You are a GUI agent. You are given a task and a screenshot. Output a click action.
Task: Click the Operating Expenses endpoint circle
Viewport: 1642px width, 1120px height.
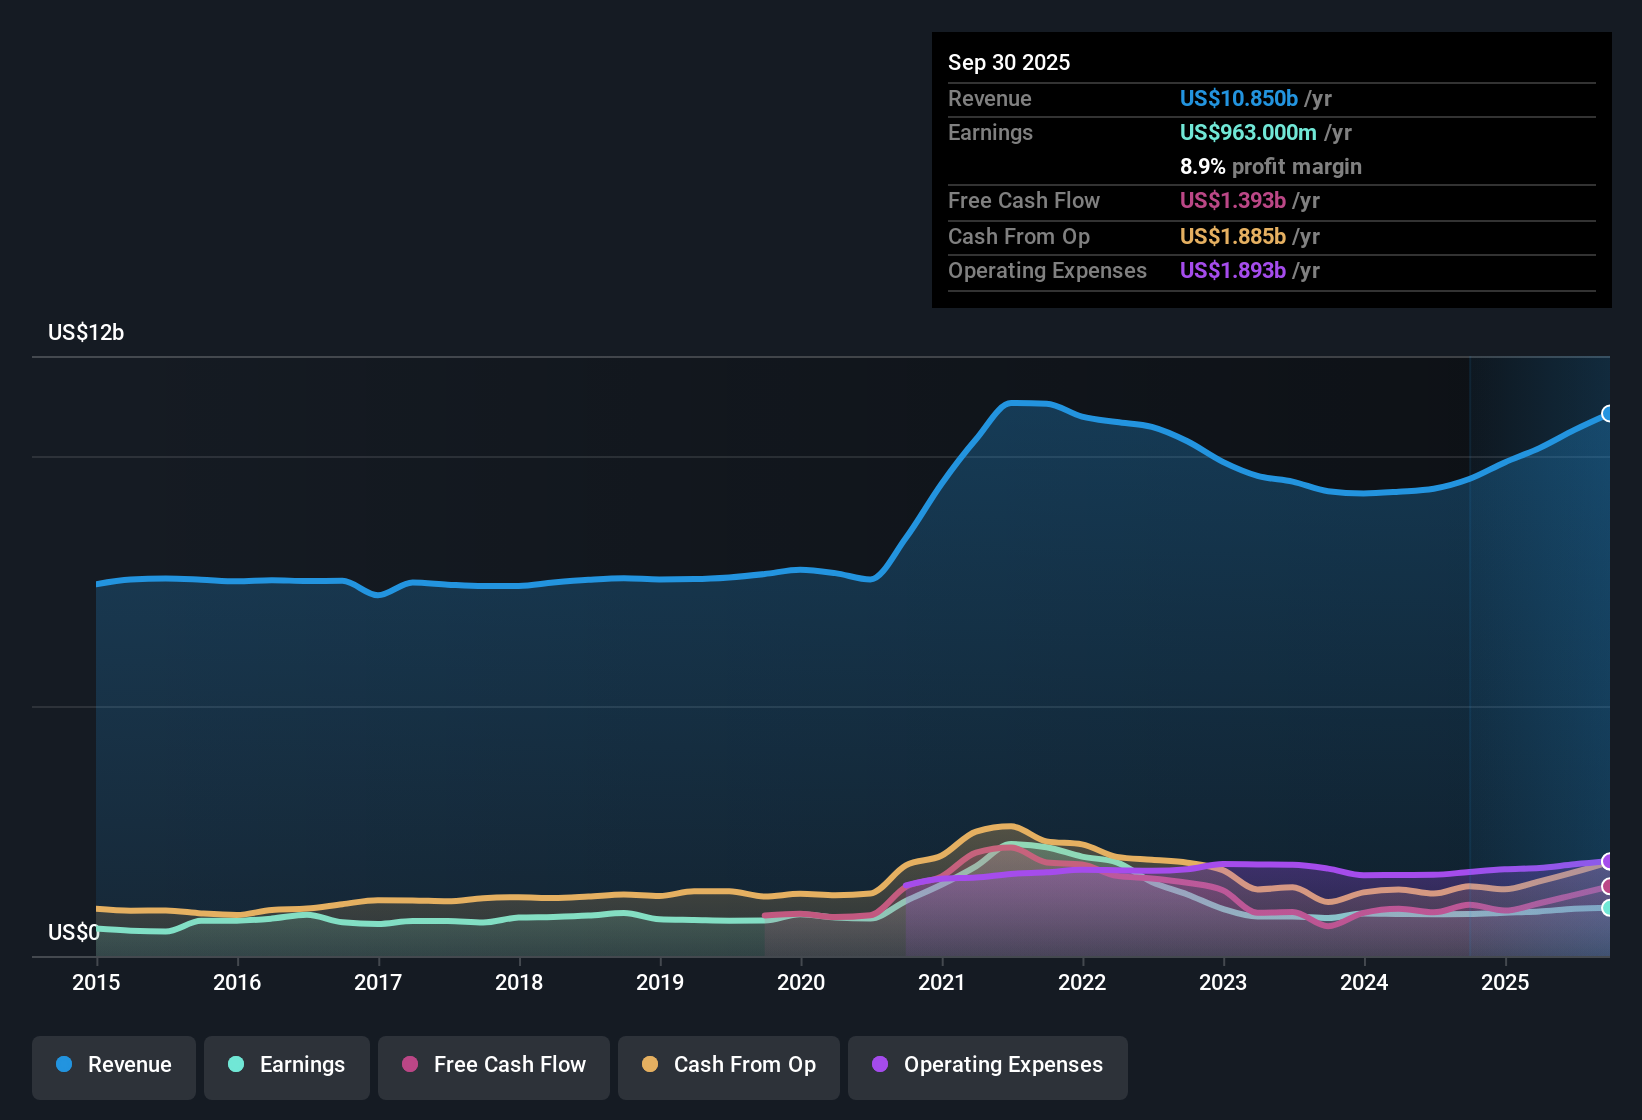[x=1608, y=861]
